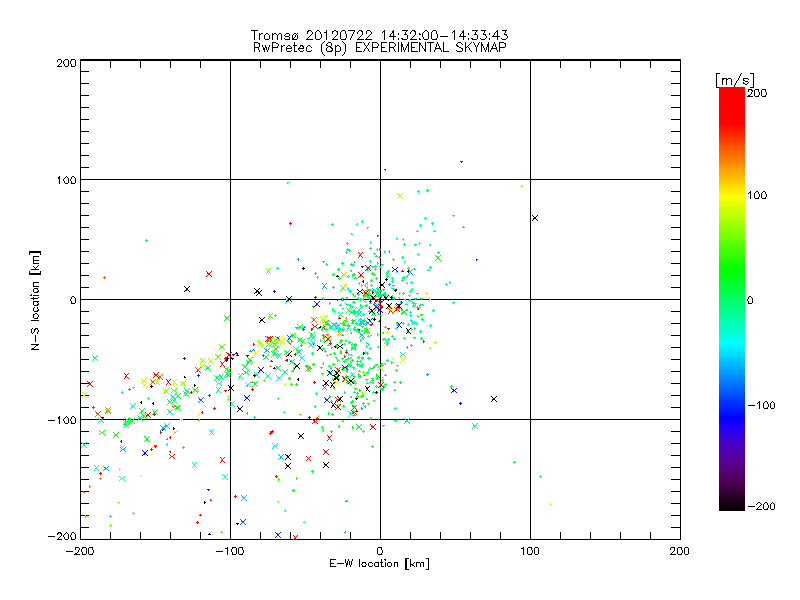Click the black X marker near x=75, y=-85
Viewport: 800px width, 600px height.
(494, 399)
